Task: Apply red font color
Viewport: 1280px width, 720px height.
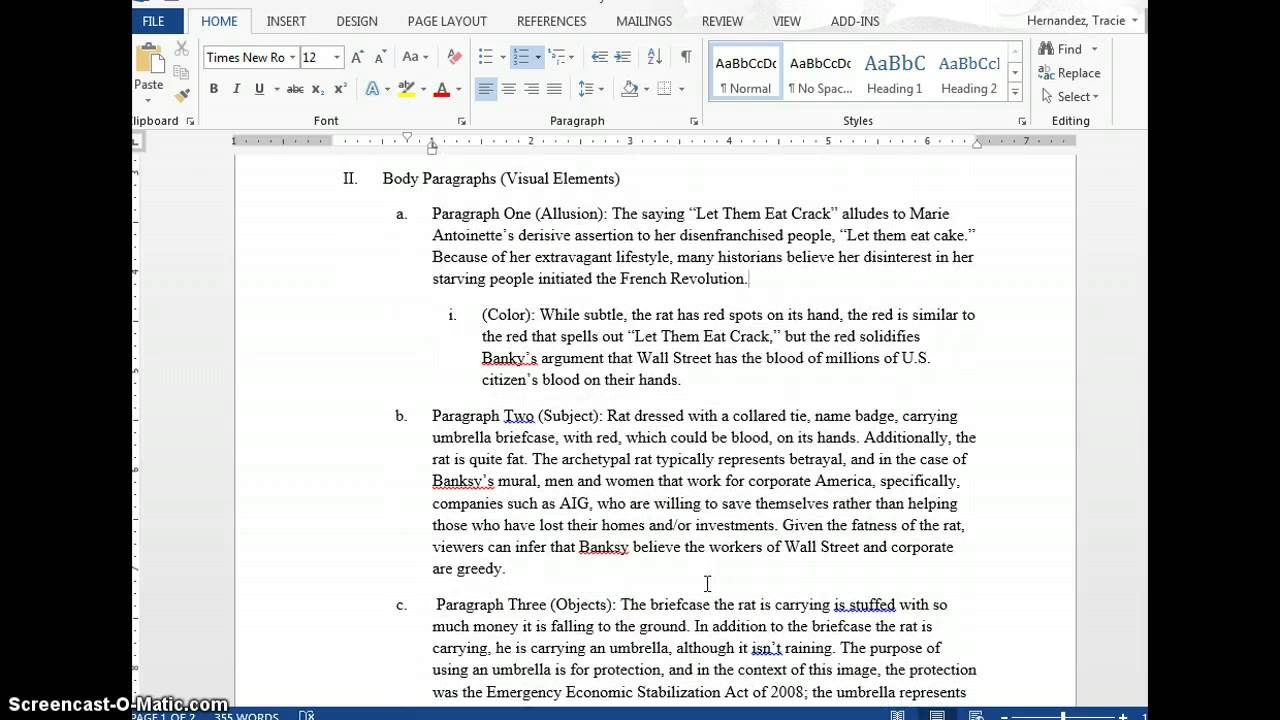Action: [443, 89]
